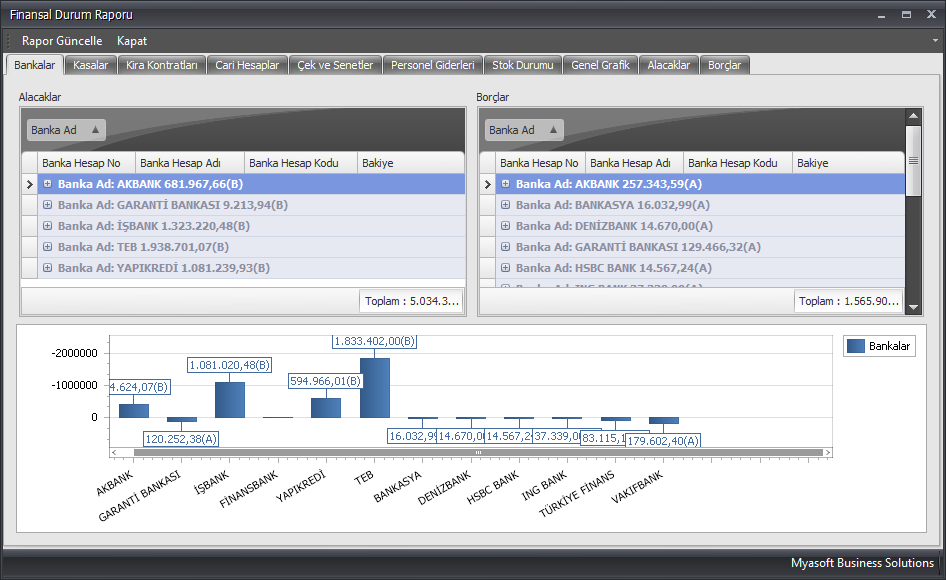Click the İŞBANK bar in chart
The image size is (946, 580).
[x=230, y=400]
